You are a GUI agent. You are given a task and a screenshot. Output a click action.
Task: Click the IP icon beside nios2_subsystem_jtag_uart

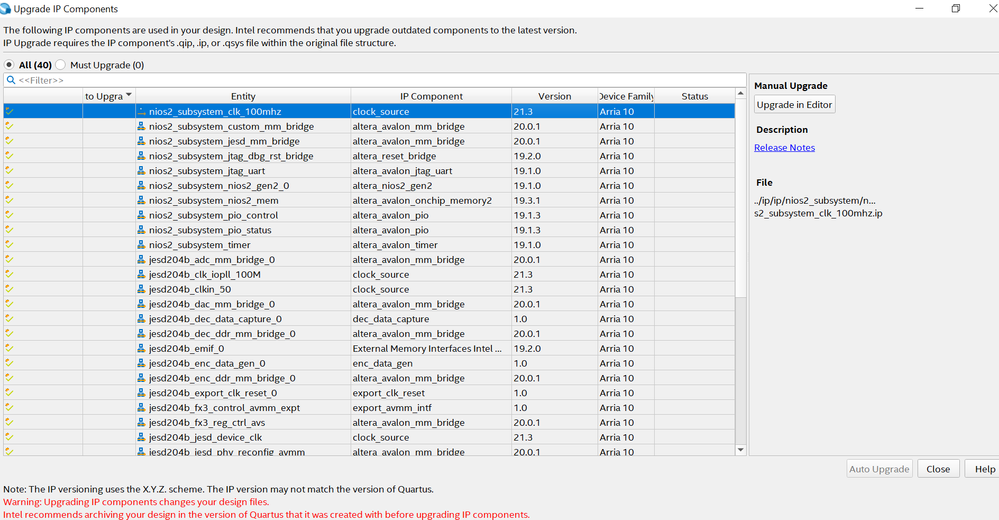pos(141,171)
